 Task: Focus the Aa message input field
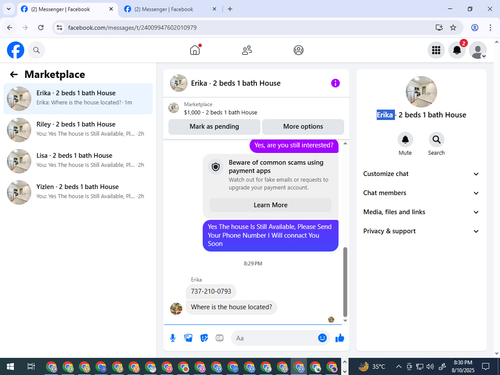pyautogui.click(x=274, y=338)
